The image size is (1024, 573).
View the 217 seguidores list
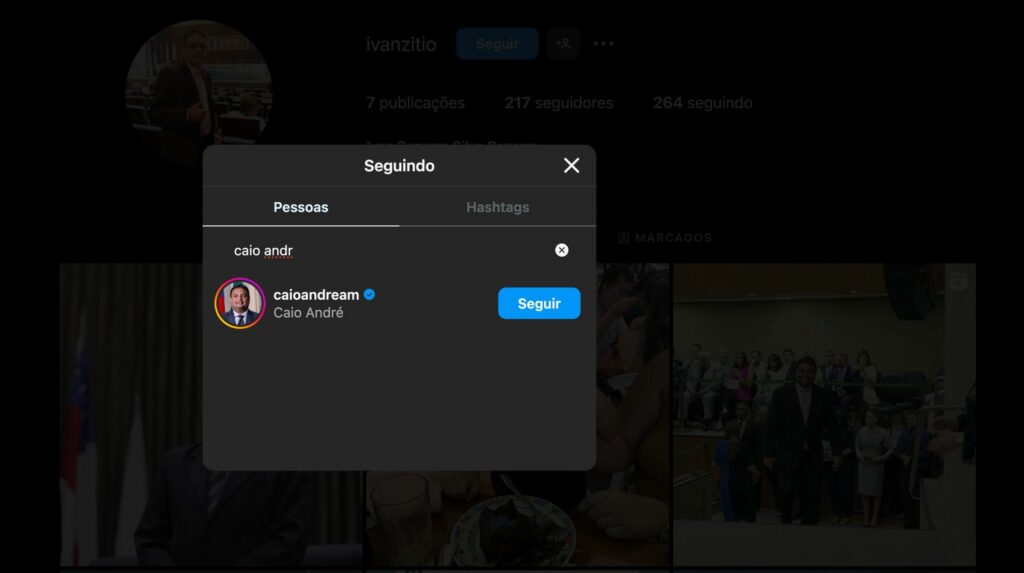point(558,103)
